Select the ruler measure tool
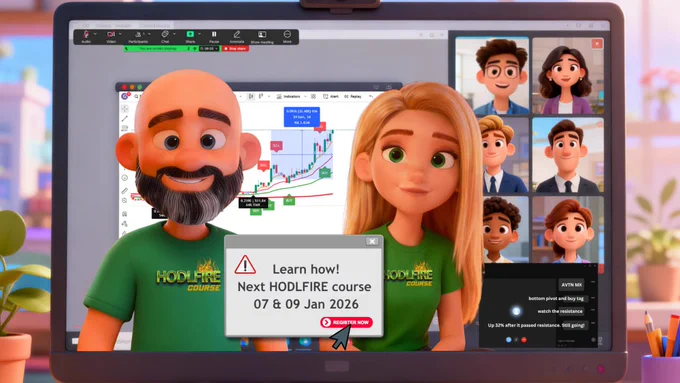This screenshot has height=383, width=680. (x=124, y=191)
